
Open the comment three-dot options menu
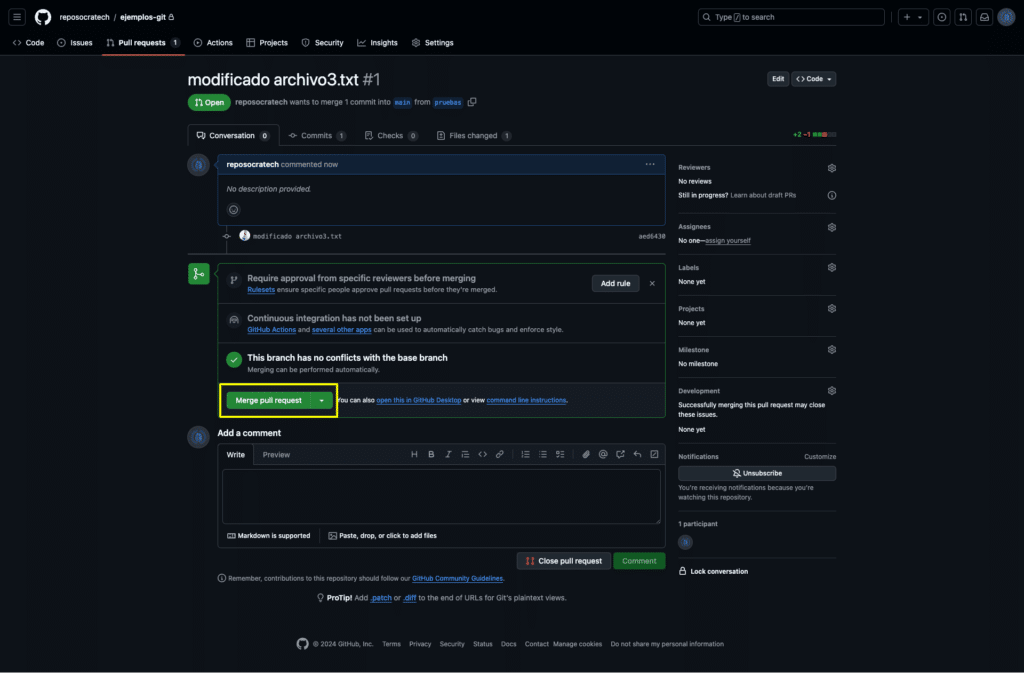650,164
